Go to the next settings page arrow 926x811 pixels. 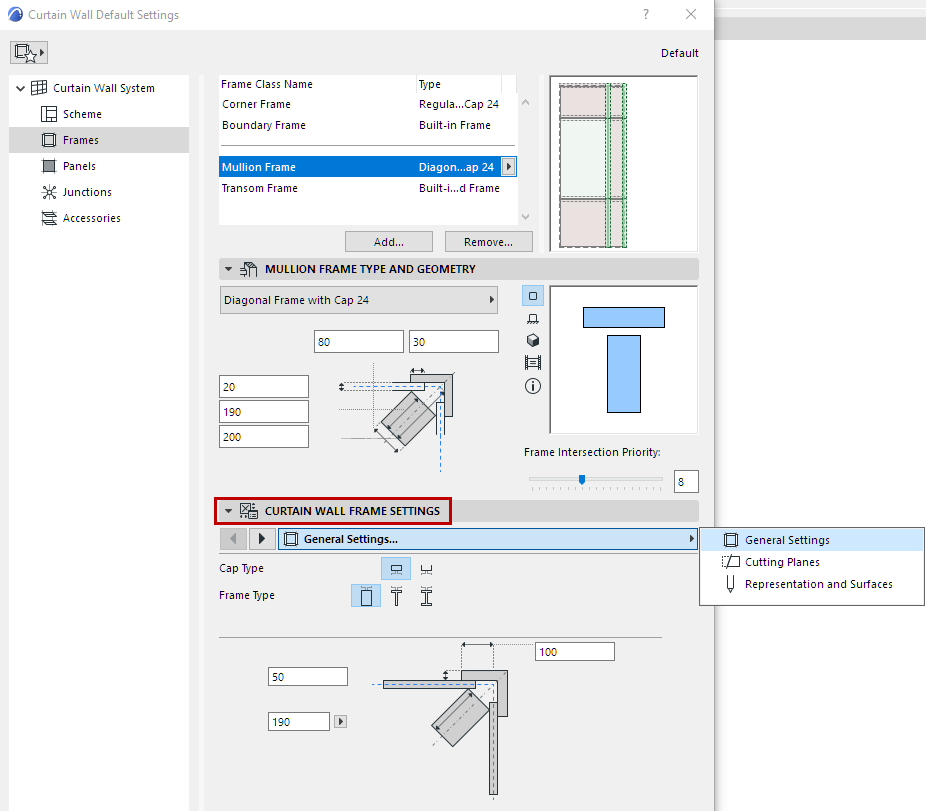(262, 539)
